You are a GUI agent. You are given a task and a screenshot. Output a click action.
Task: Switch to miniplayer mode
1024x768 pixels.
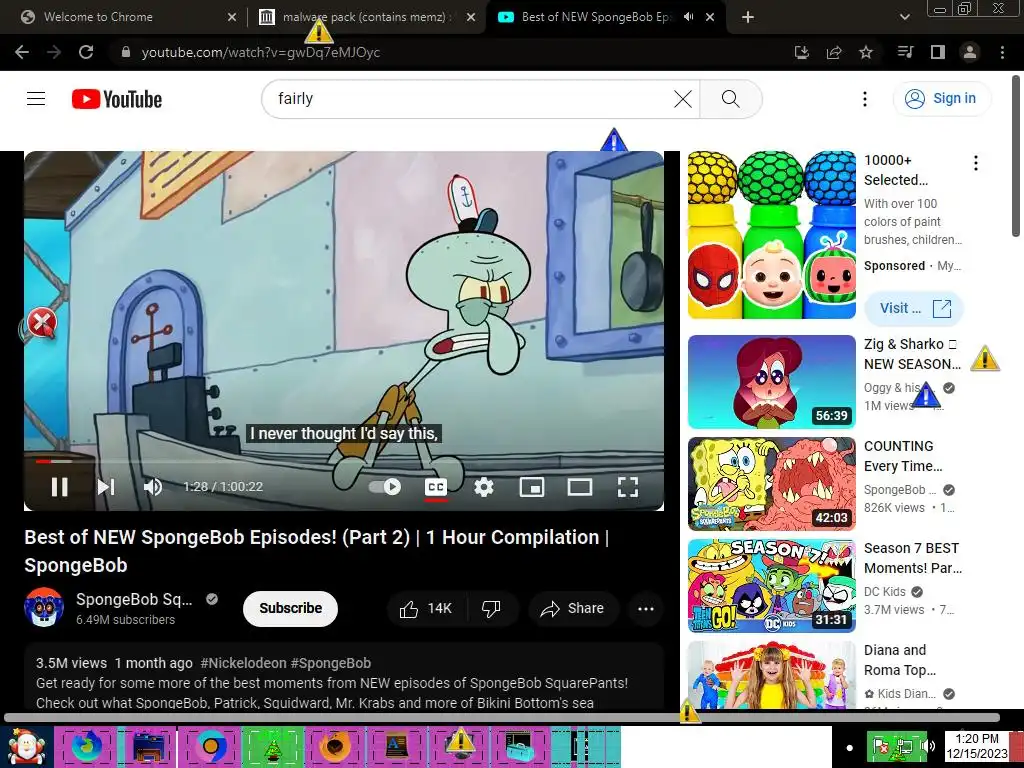(x=532, y=487)
